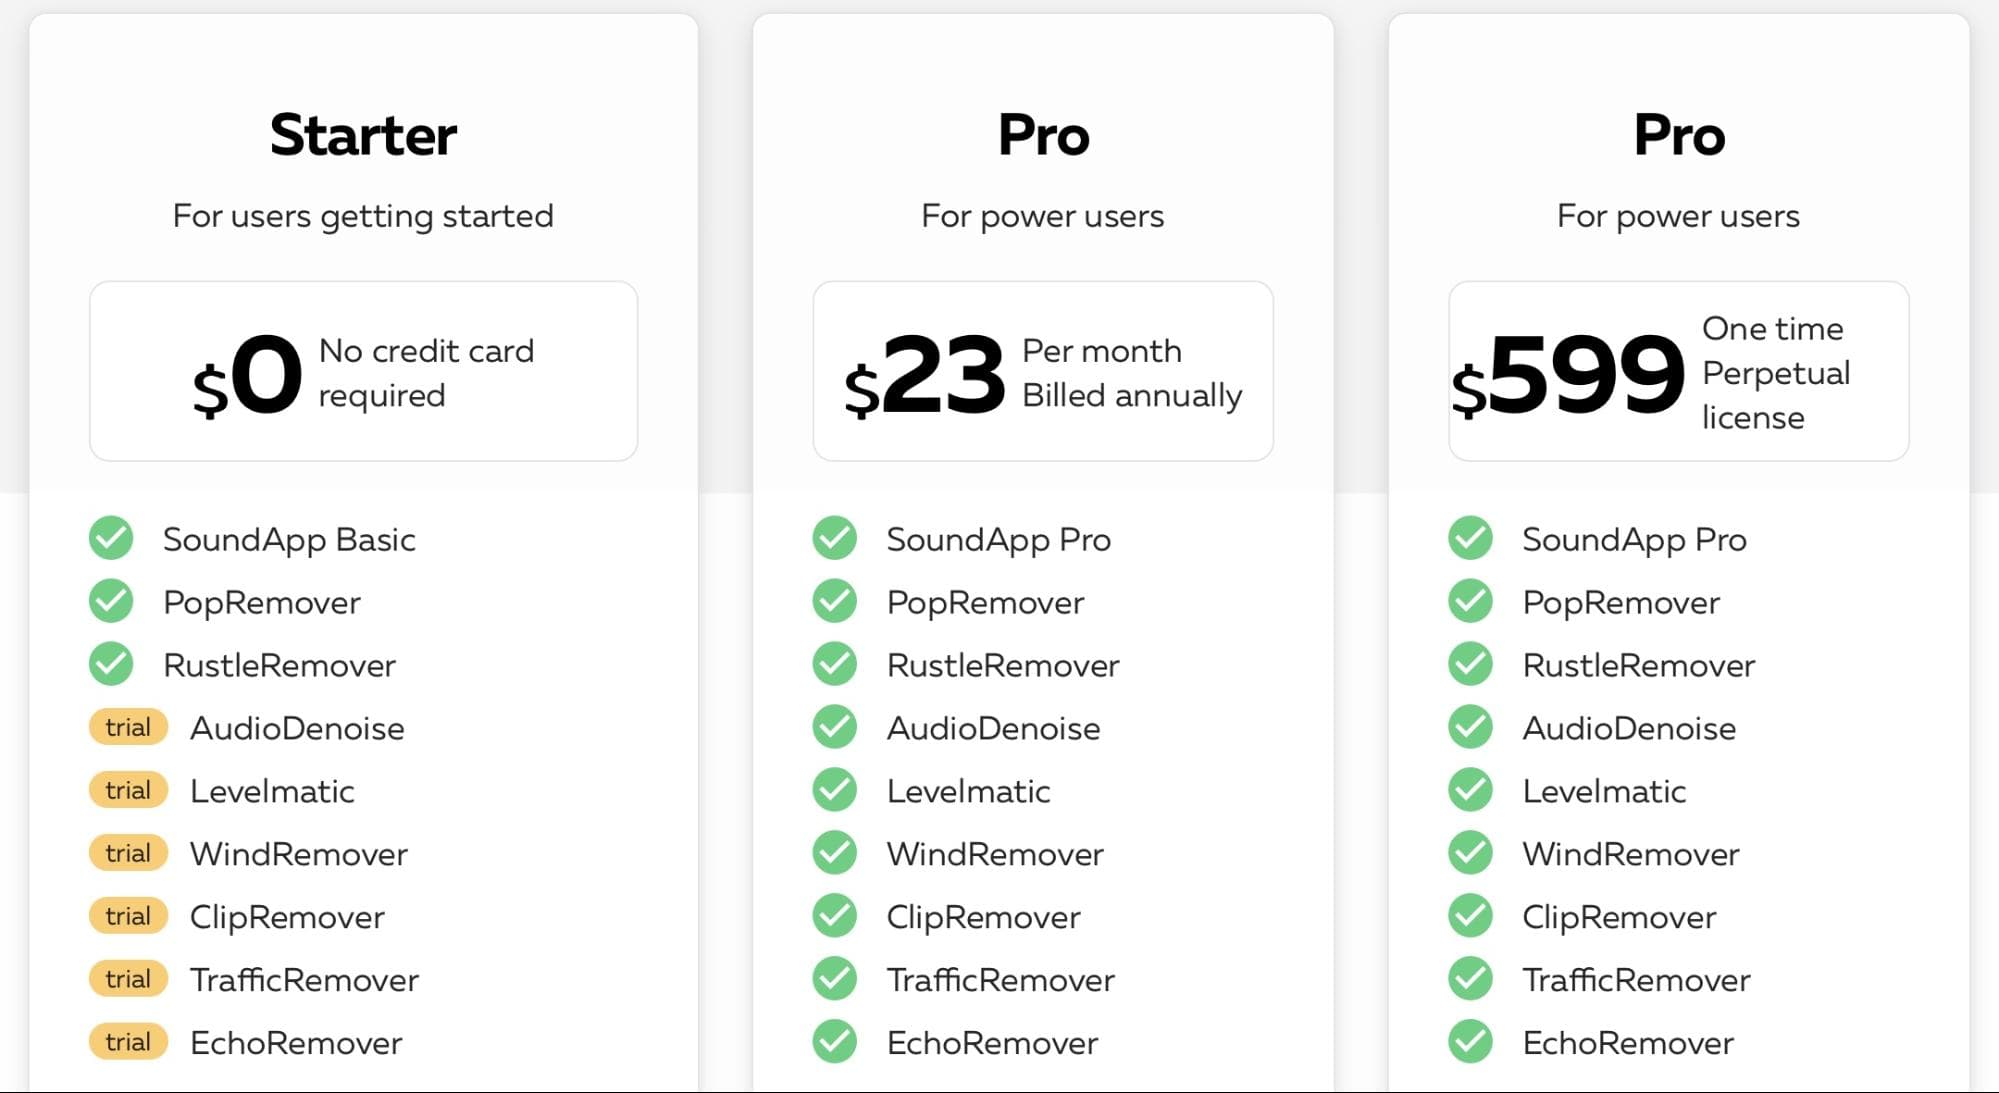Screen dimensions: 1999x1093
Task: Click the green checkmark beside SoundApp Basic
Action: tap(111, 538)
